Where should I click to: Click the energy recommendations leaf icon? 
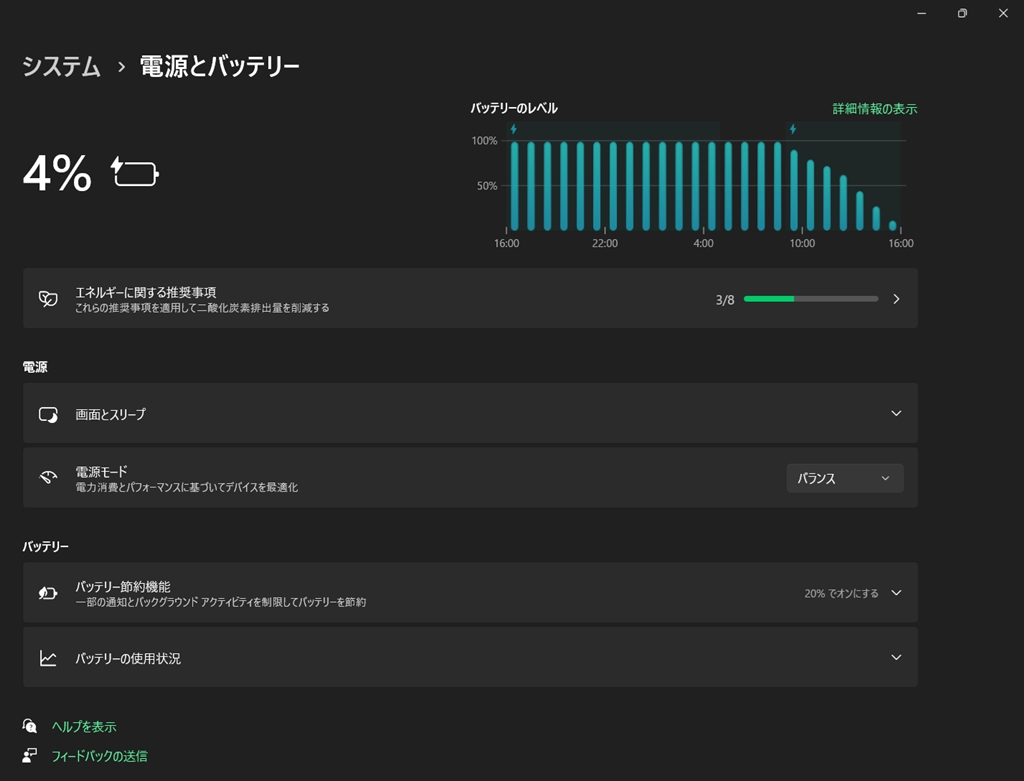tap(48, 299)
